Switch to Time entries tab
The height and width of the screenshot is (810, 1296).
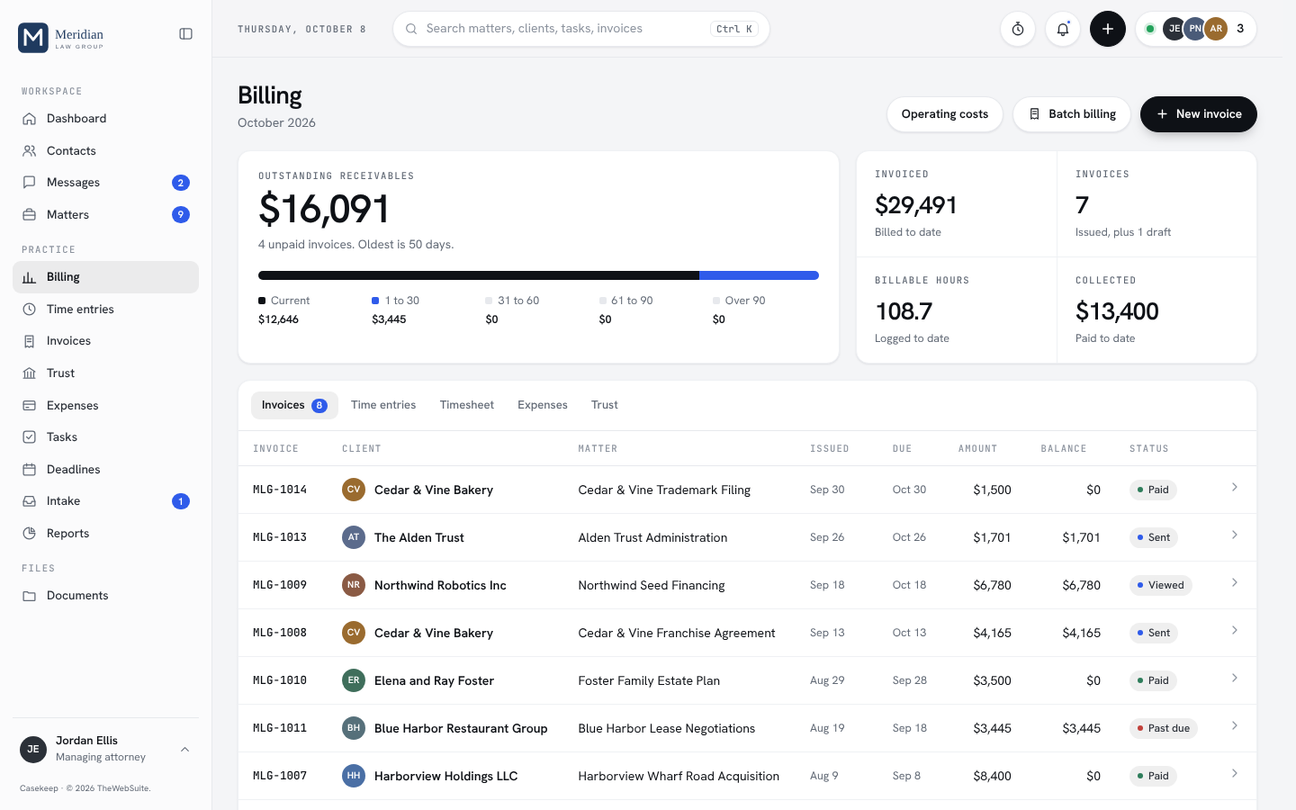click(383, 405)
